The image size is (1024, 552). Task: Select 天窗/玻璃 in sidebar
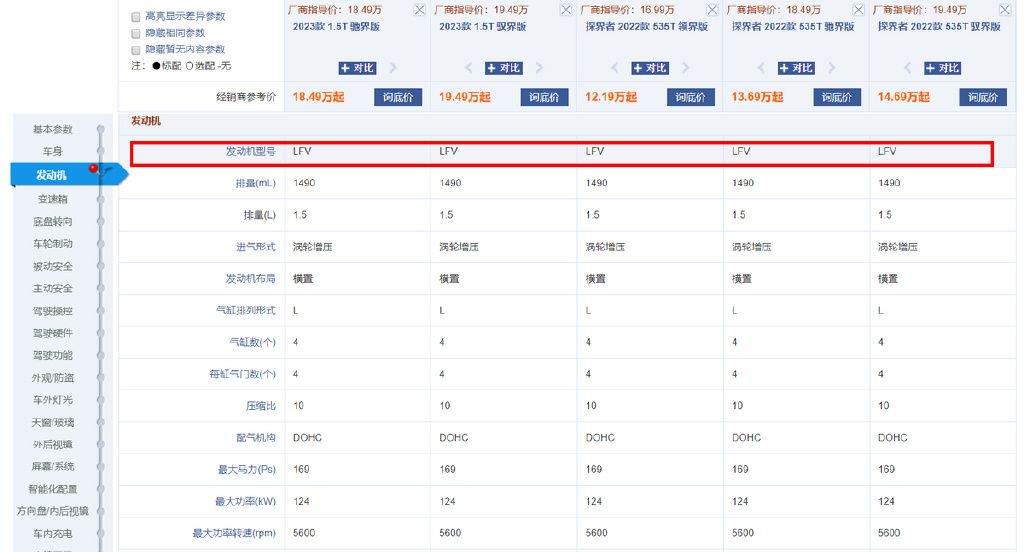click(x=53, y=423)
